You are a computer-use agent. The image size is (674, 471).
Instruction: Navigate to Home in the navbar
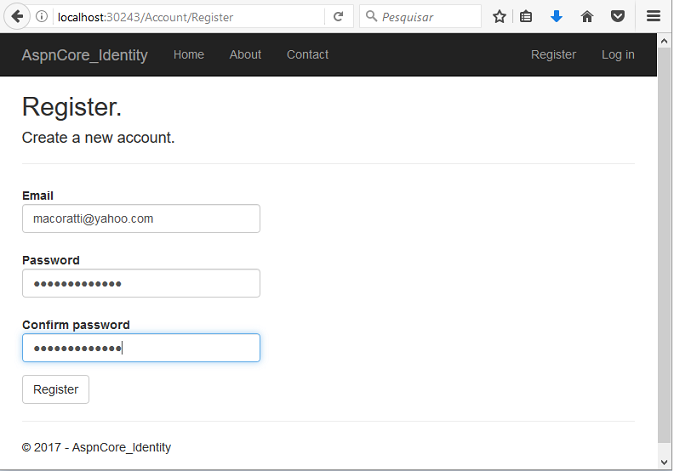click(189, 55)
